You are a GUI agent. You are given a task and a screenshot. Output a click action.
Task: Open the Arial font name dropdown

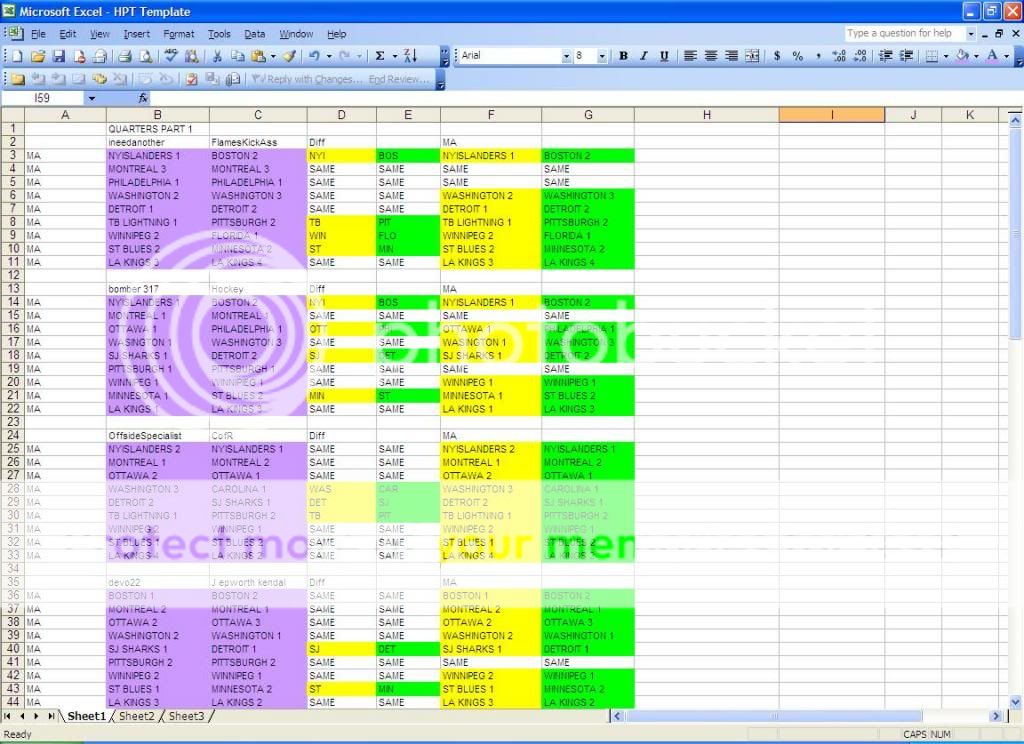tap(566, 57)
